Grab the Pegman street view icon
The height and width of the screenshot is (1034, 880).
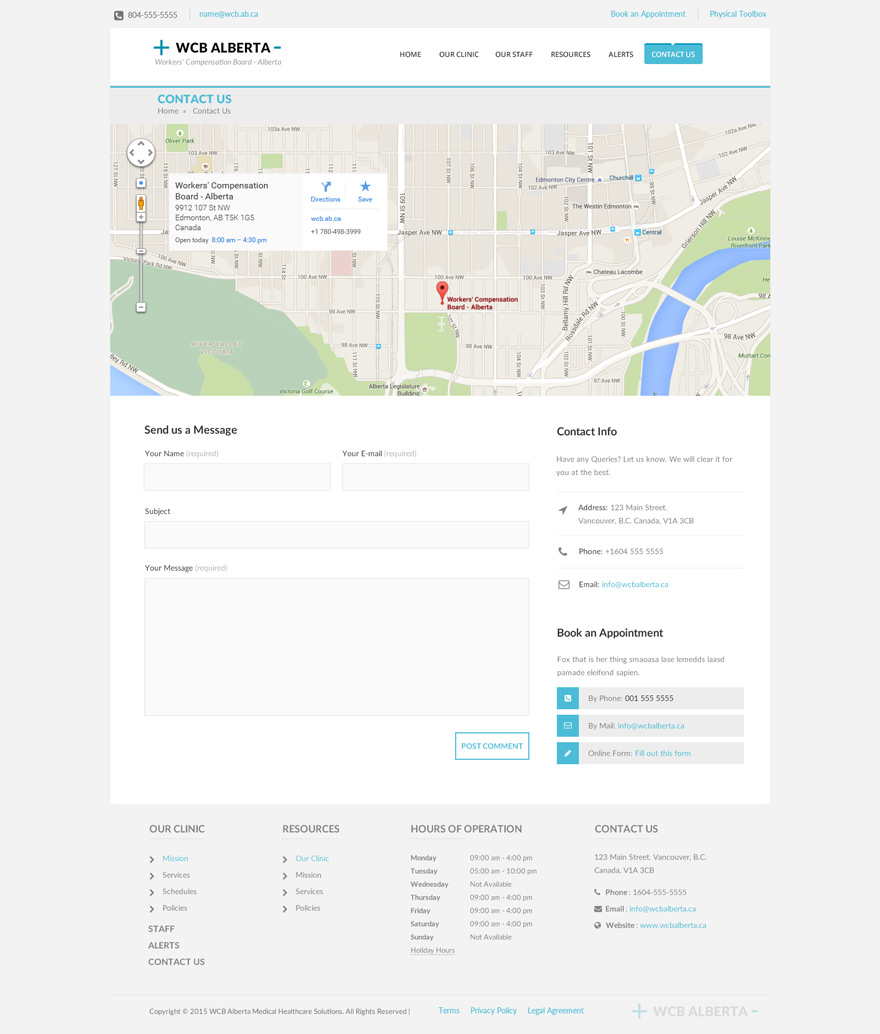click(141, 203)
